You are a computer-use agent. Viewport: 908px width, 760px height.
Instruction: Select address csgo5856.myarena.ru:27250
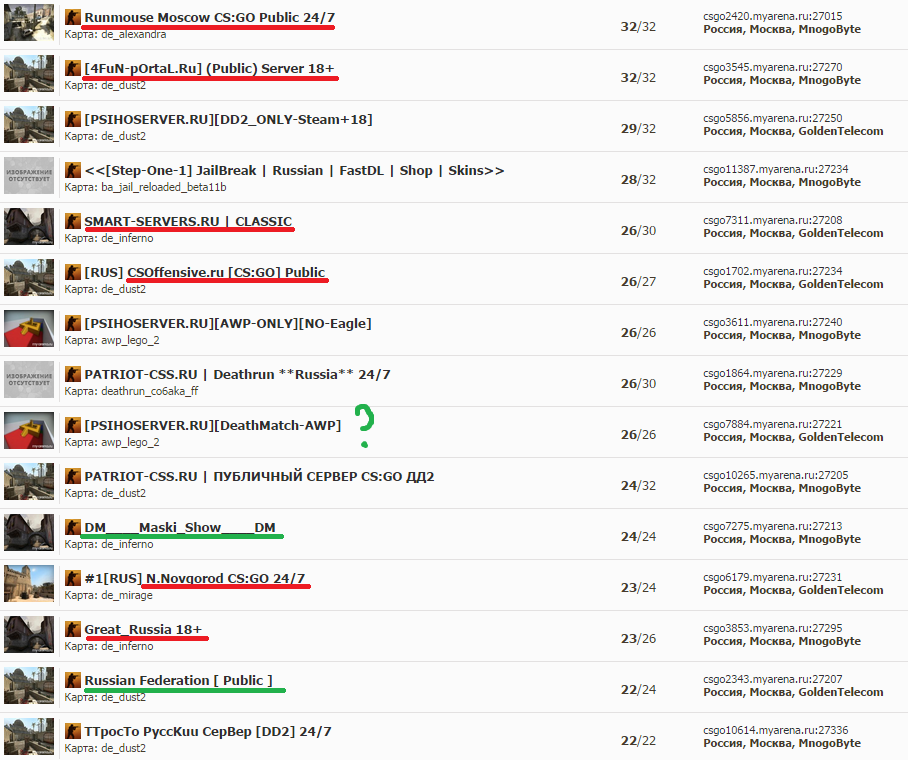click(x=772, y=118)
